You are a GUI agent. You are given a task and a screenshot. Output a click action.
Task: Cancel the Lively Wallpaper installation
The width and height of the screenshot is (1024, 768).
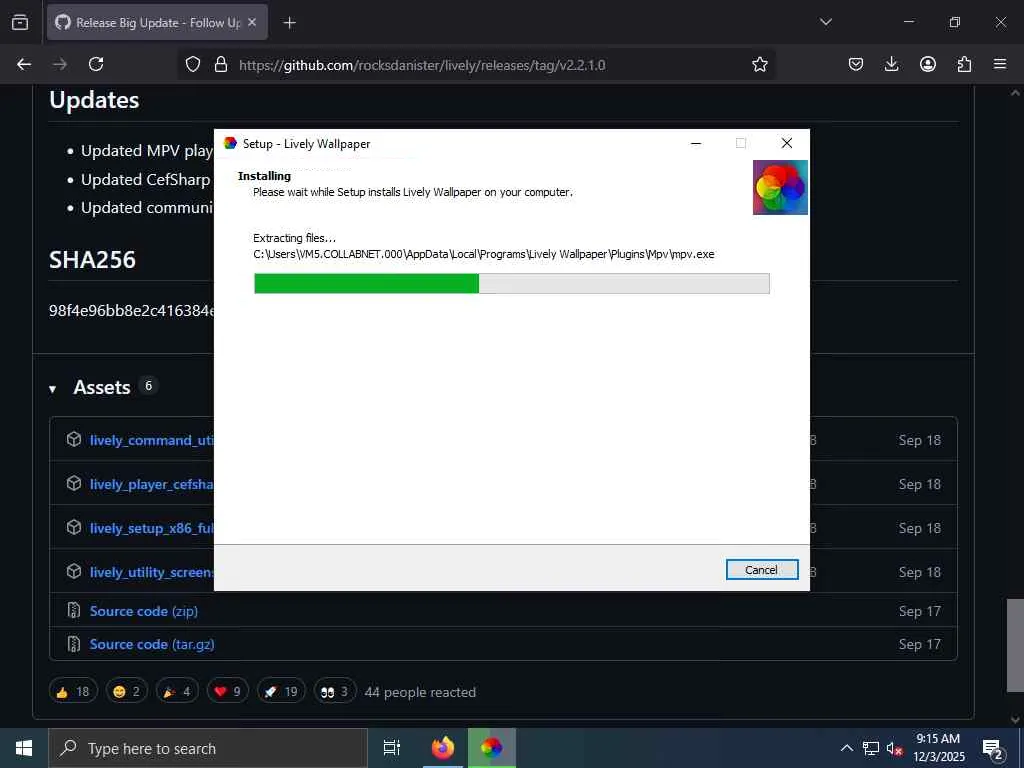[x=761, y=569]
